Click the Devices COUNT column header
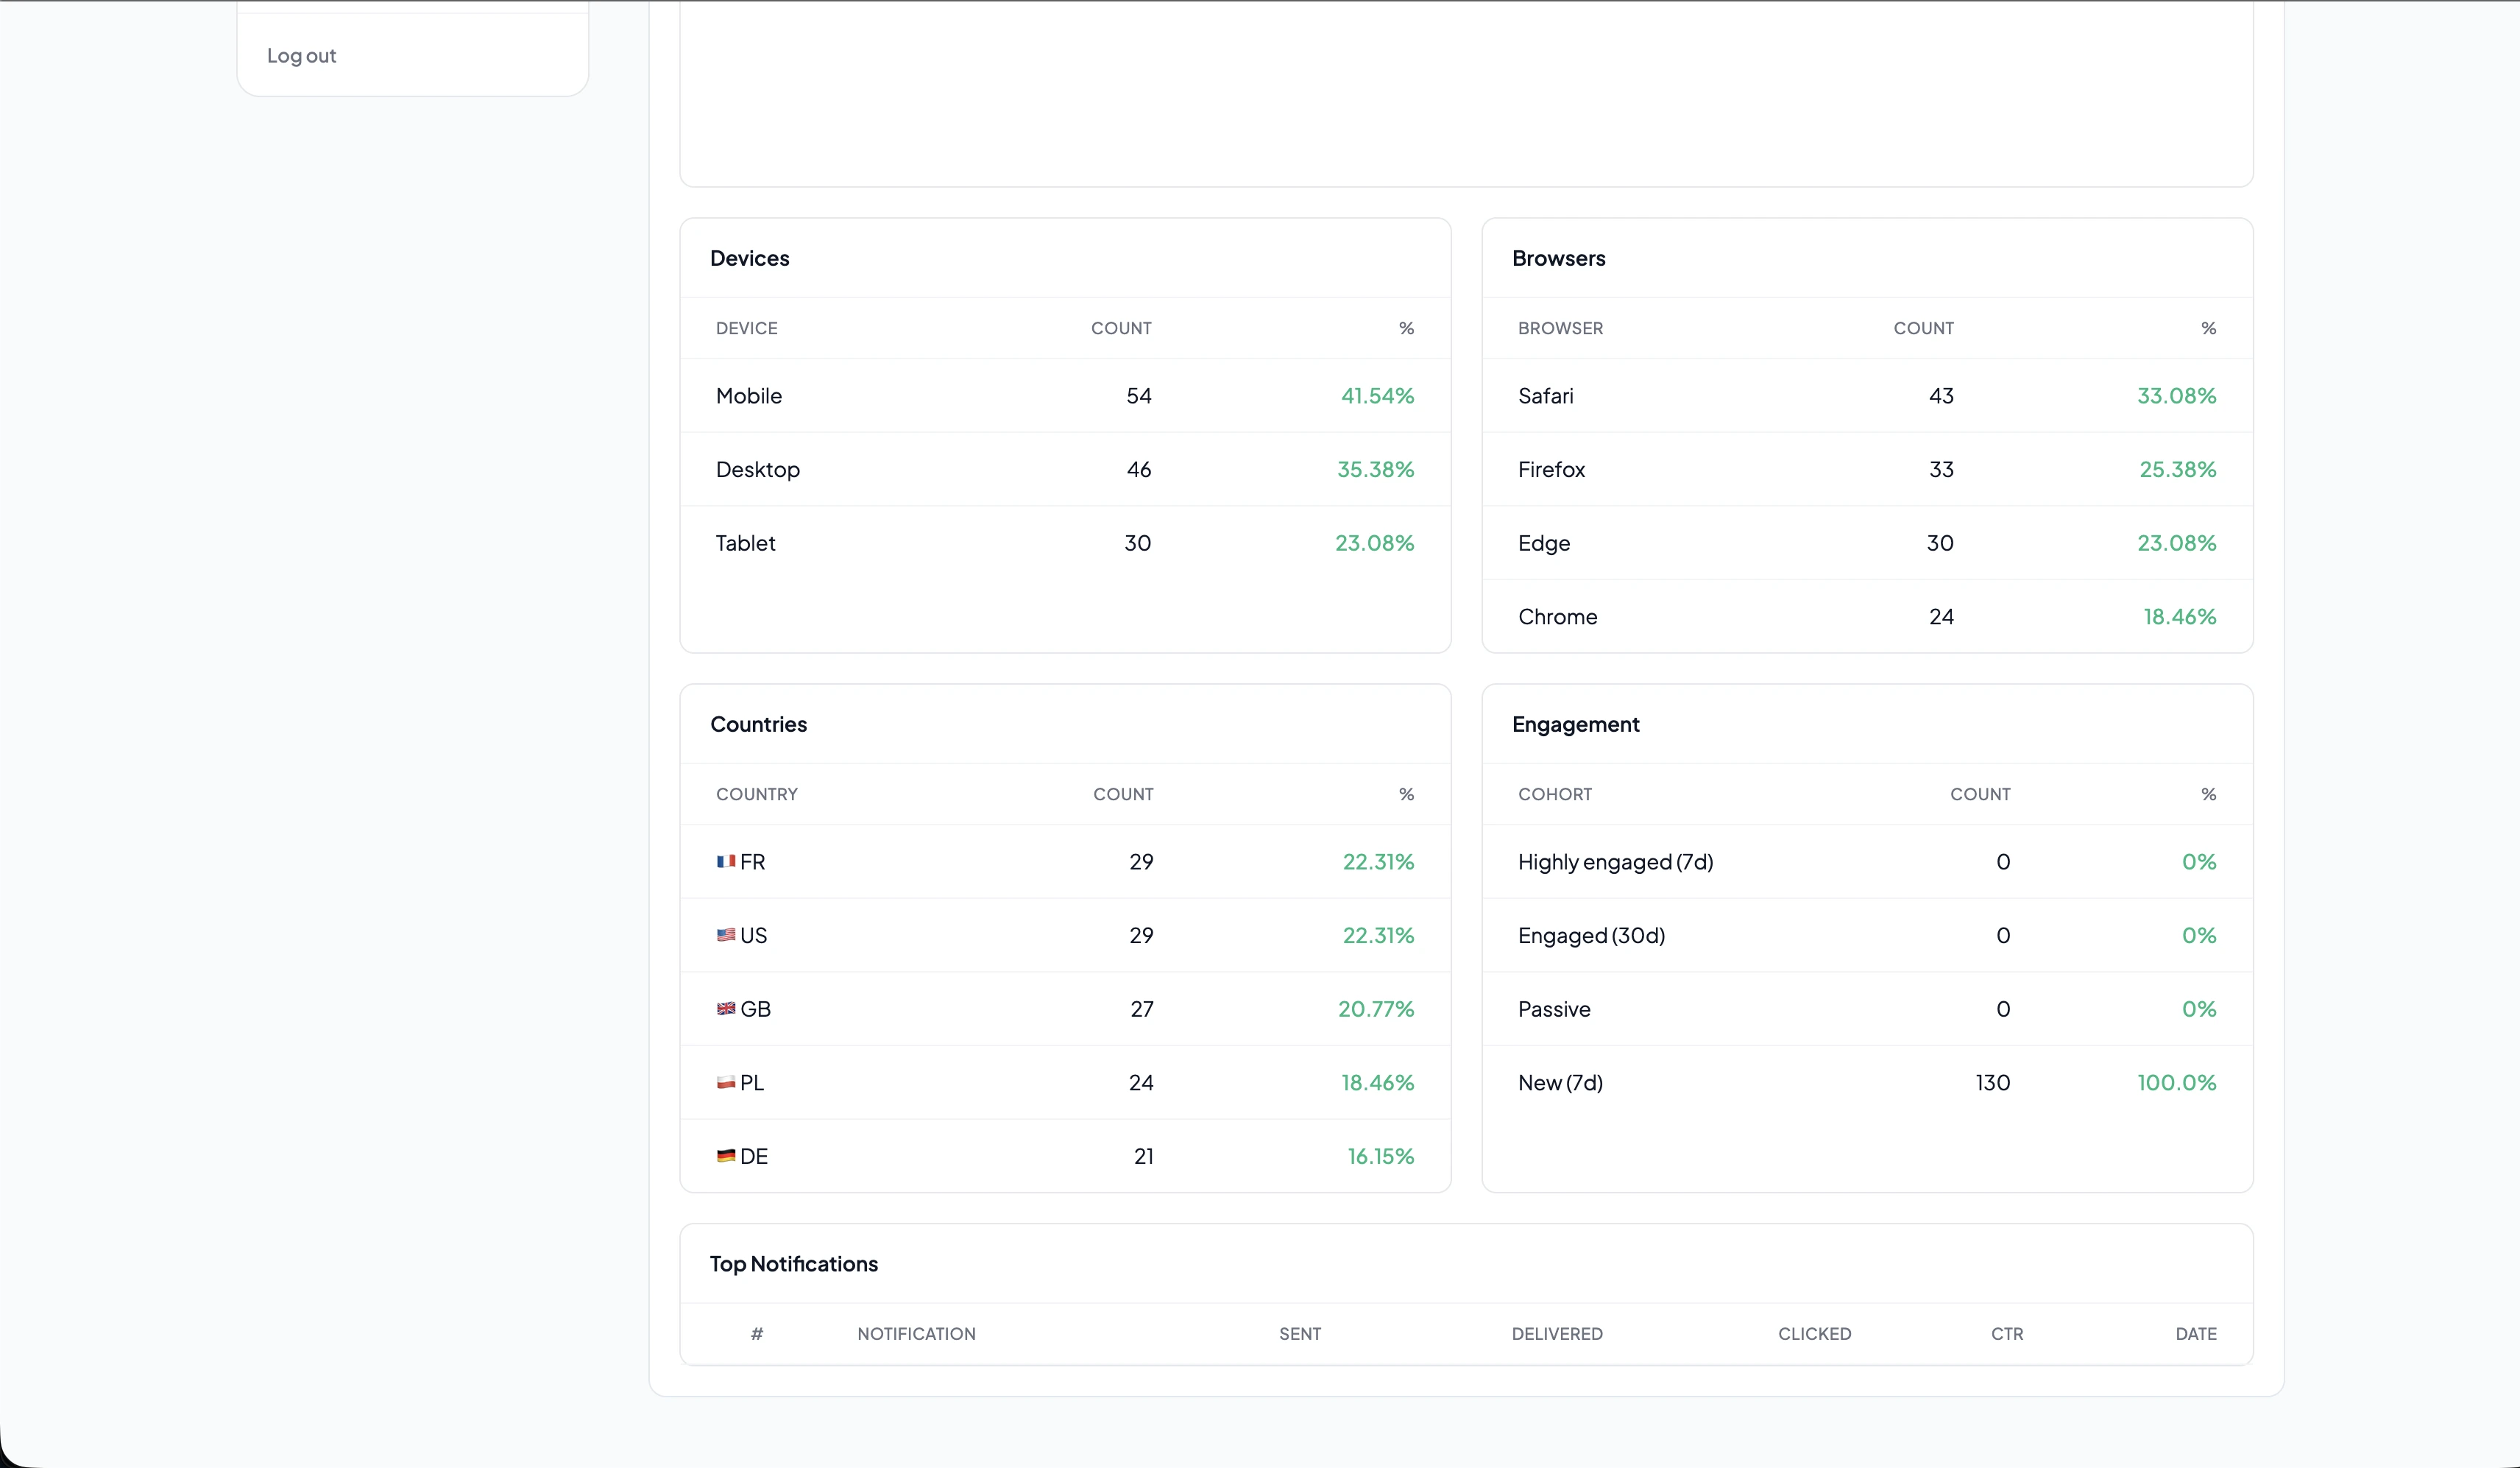The width and height of the screenshot is (2520, 1468). [1120, 328]
